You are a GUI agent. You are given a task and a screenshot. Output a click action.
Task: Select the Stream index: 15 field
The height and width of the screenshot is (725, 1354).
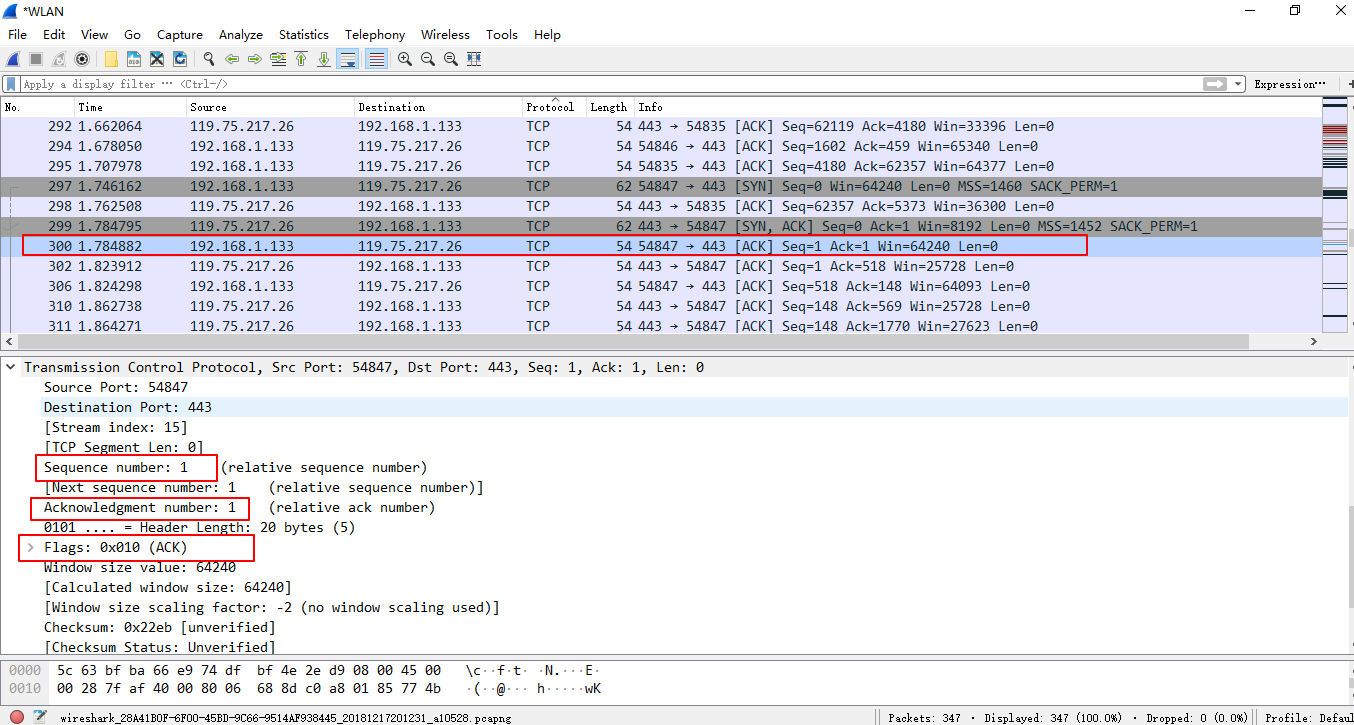(115, 427)
